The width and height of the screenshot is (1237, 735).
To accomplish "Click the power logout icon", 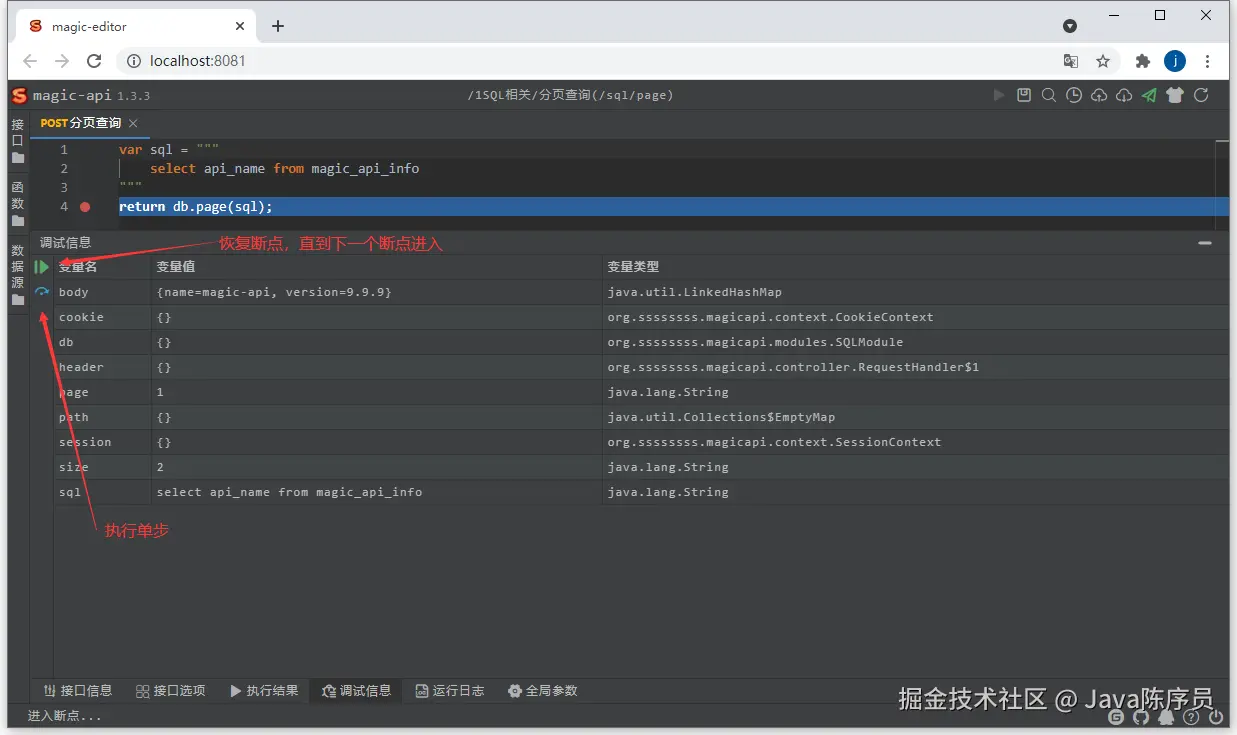I will coord(1216,717).
